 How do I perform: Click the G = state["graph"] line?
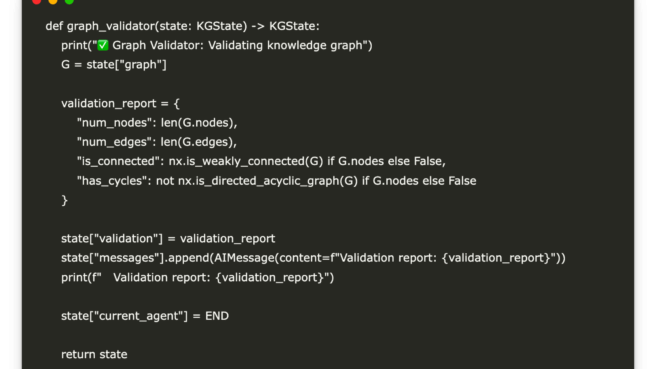coord(114,65)
